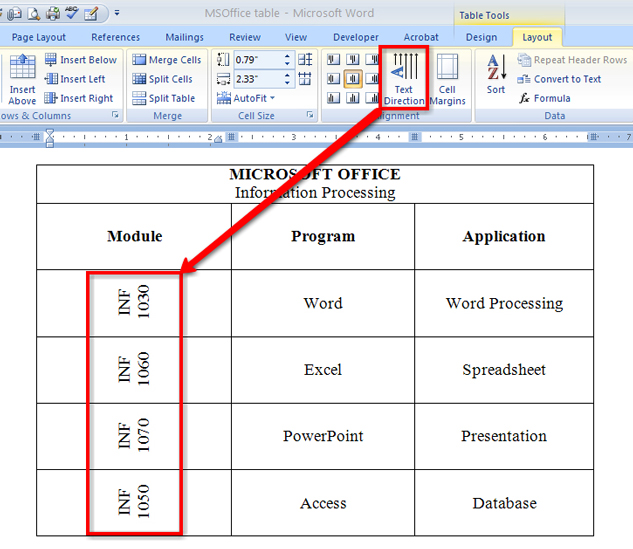The width and height of the screenshot is (633, 549).
Task: Switch to the References tab
Action: pos(115,37)
